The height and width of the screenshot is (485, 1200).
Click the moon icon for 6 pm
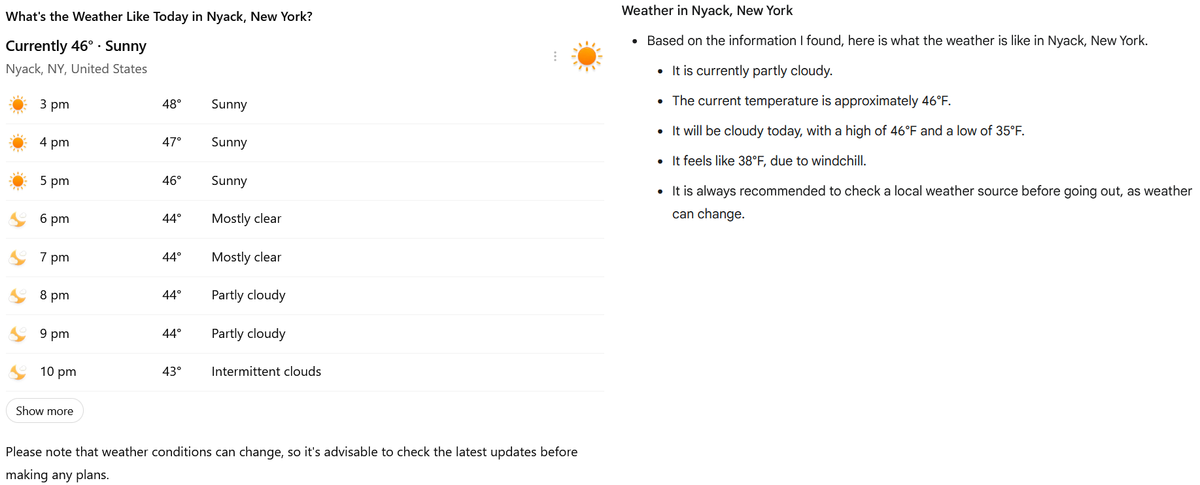pyautogui.click(x=18, y=219)
